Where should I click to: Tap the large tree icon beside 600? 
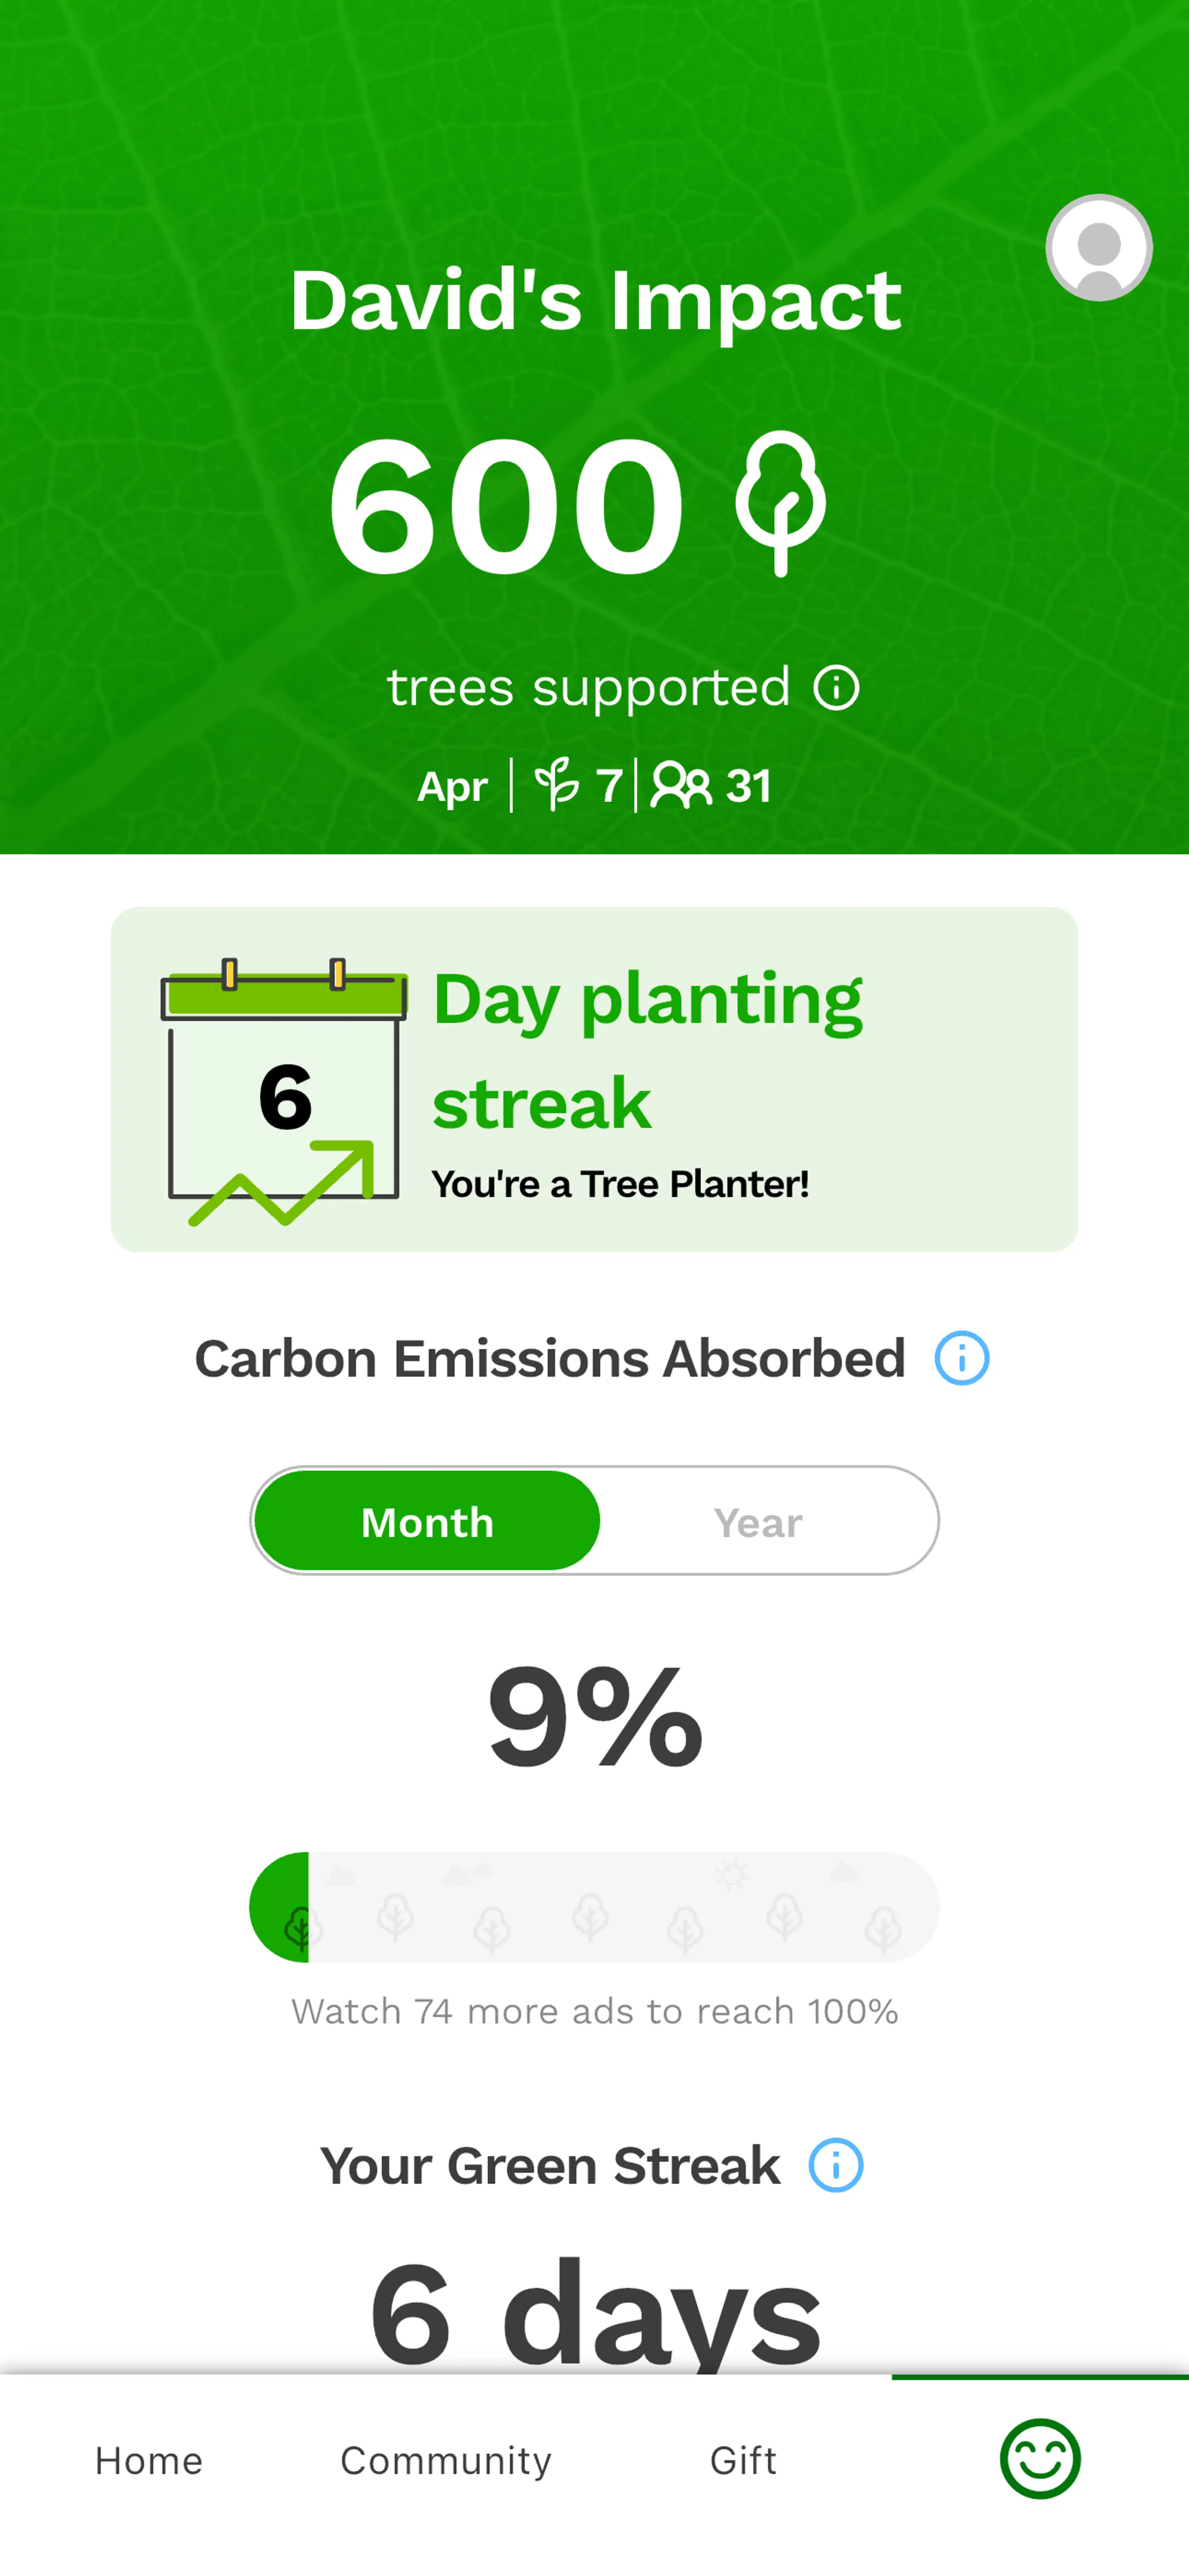pyautogui.click(x=780, y=503)
